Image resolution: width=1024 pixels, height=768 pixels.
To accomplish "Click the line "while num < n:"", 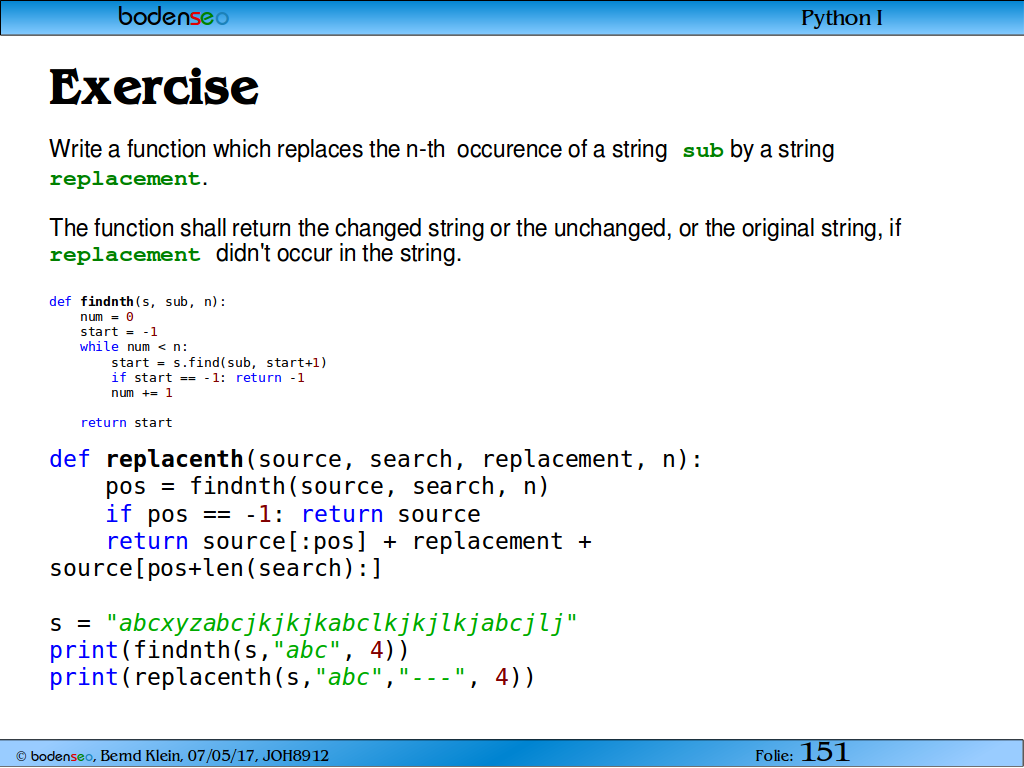I will [x=134, y=347].
